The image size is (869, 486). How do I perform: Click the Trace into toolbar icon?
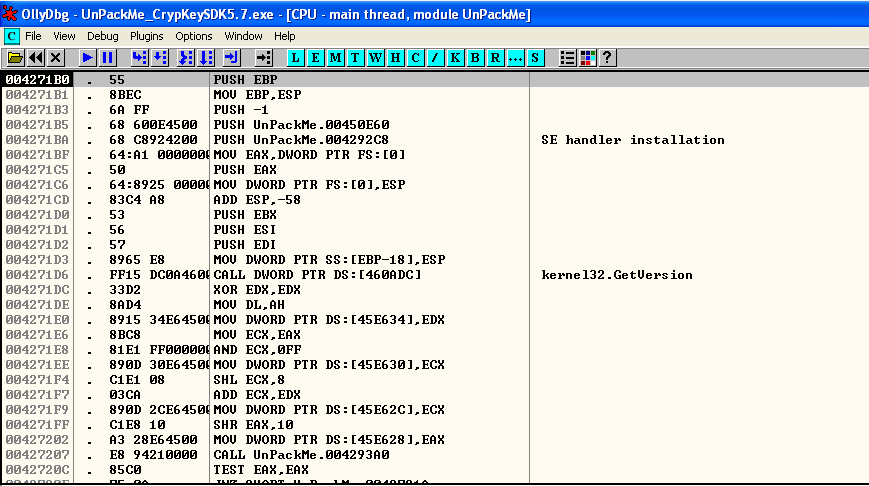[x=185, y=58]
